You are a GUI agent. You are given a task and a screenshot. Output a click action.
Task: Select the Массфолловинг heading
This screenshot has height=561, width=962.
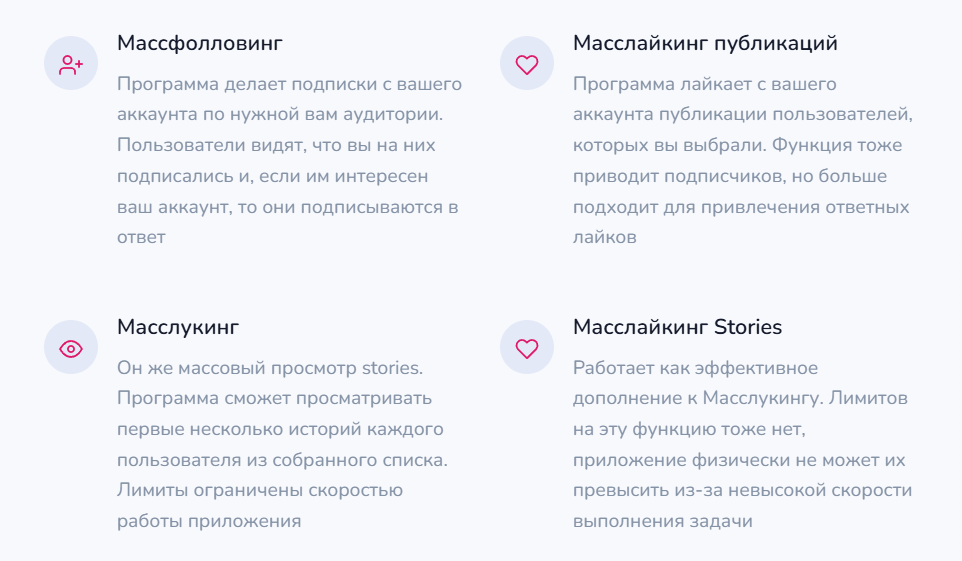(x=200, y=44)
